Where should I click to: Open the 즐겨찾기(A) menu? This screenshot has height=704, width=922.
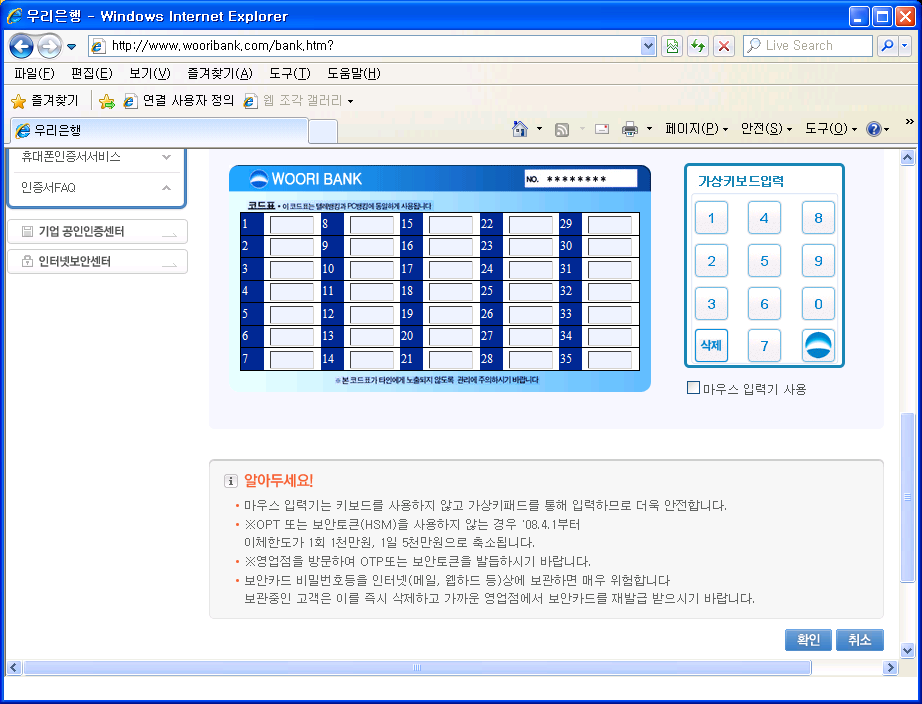(219, 74)
